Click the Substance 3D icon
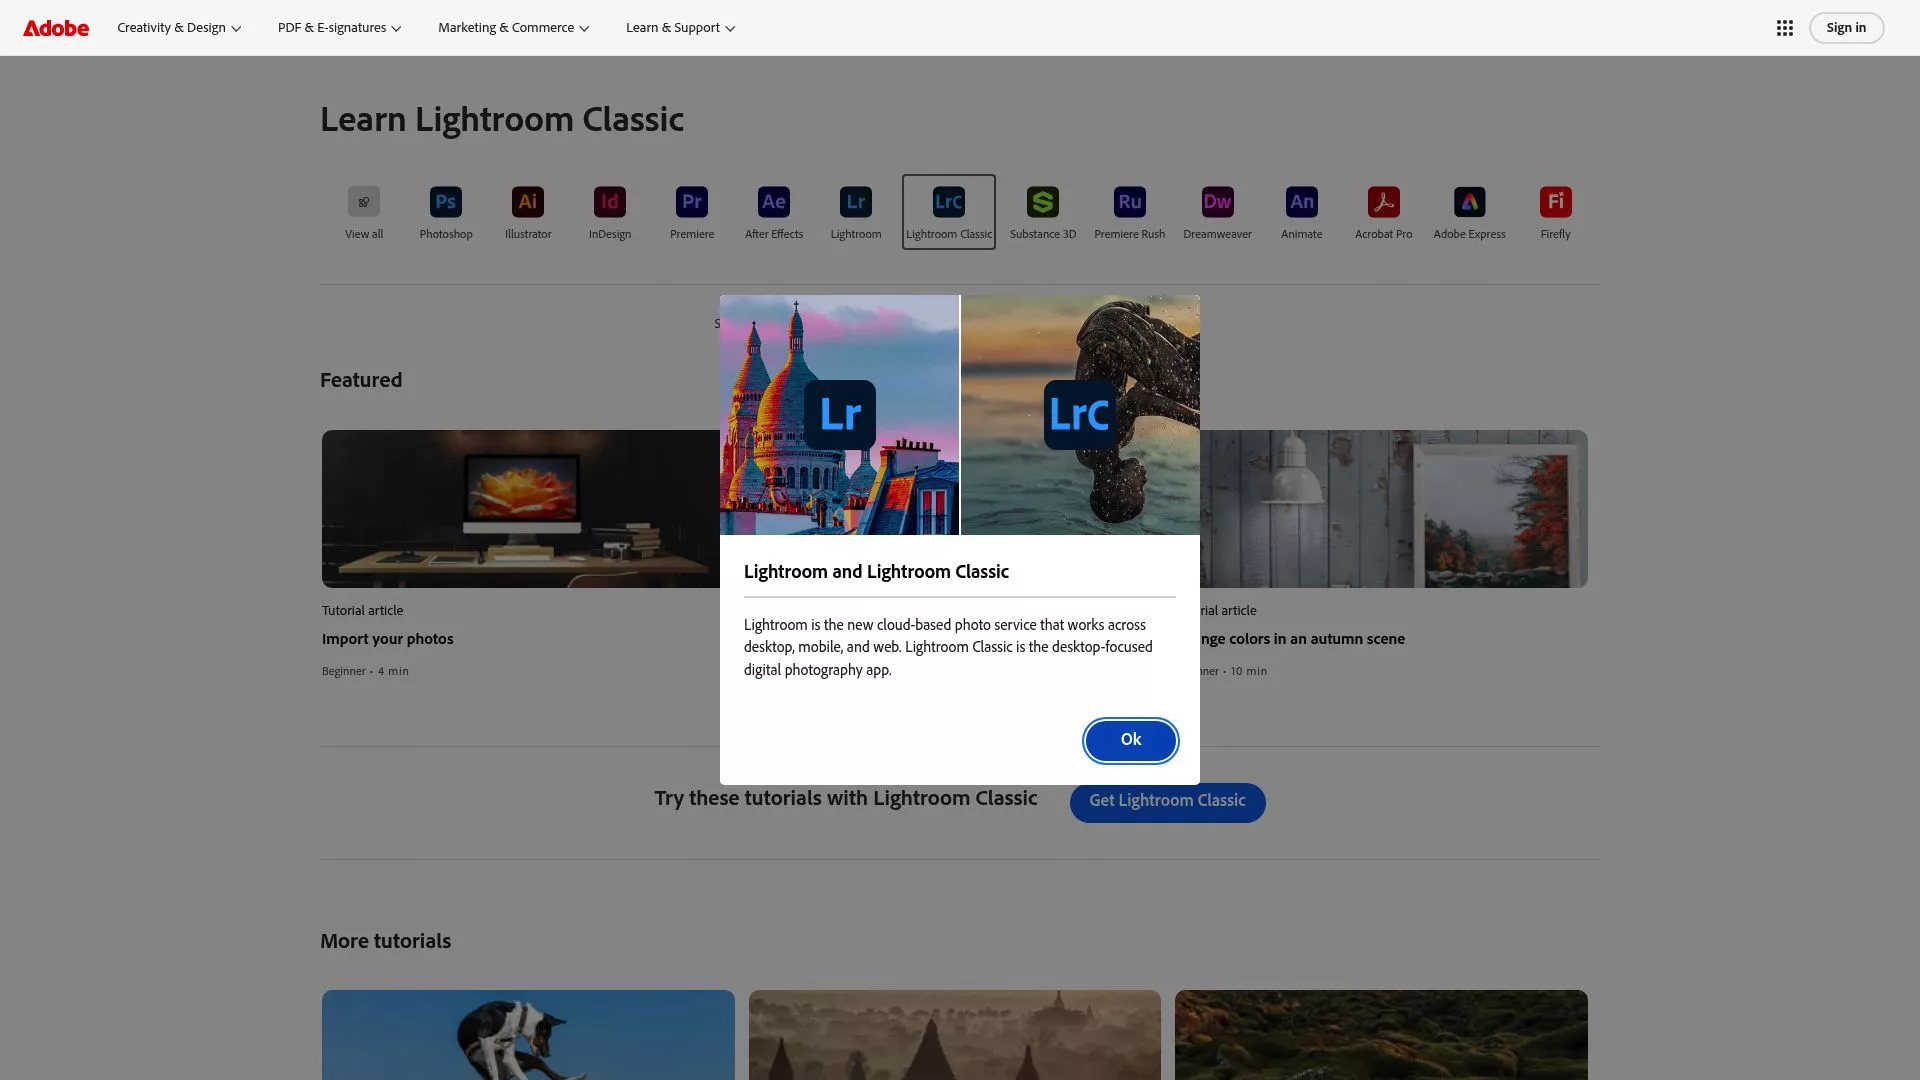 (x=1042, y=201)
